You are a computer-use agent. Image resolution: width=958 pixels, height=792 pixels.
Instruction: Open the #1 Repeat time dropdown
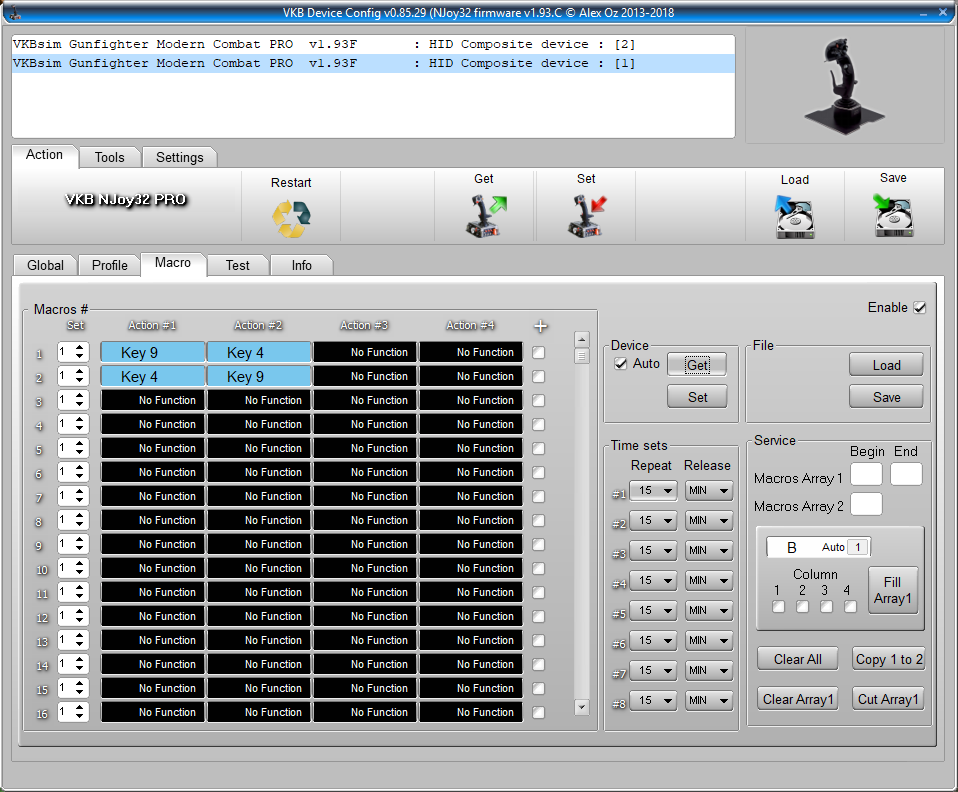653,491
